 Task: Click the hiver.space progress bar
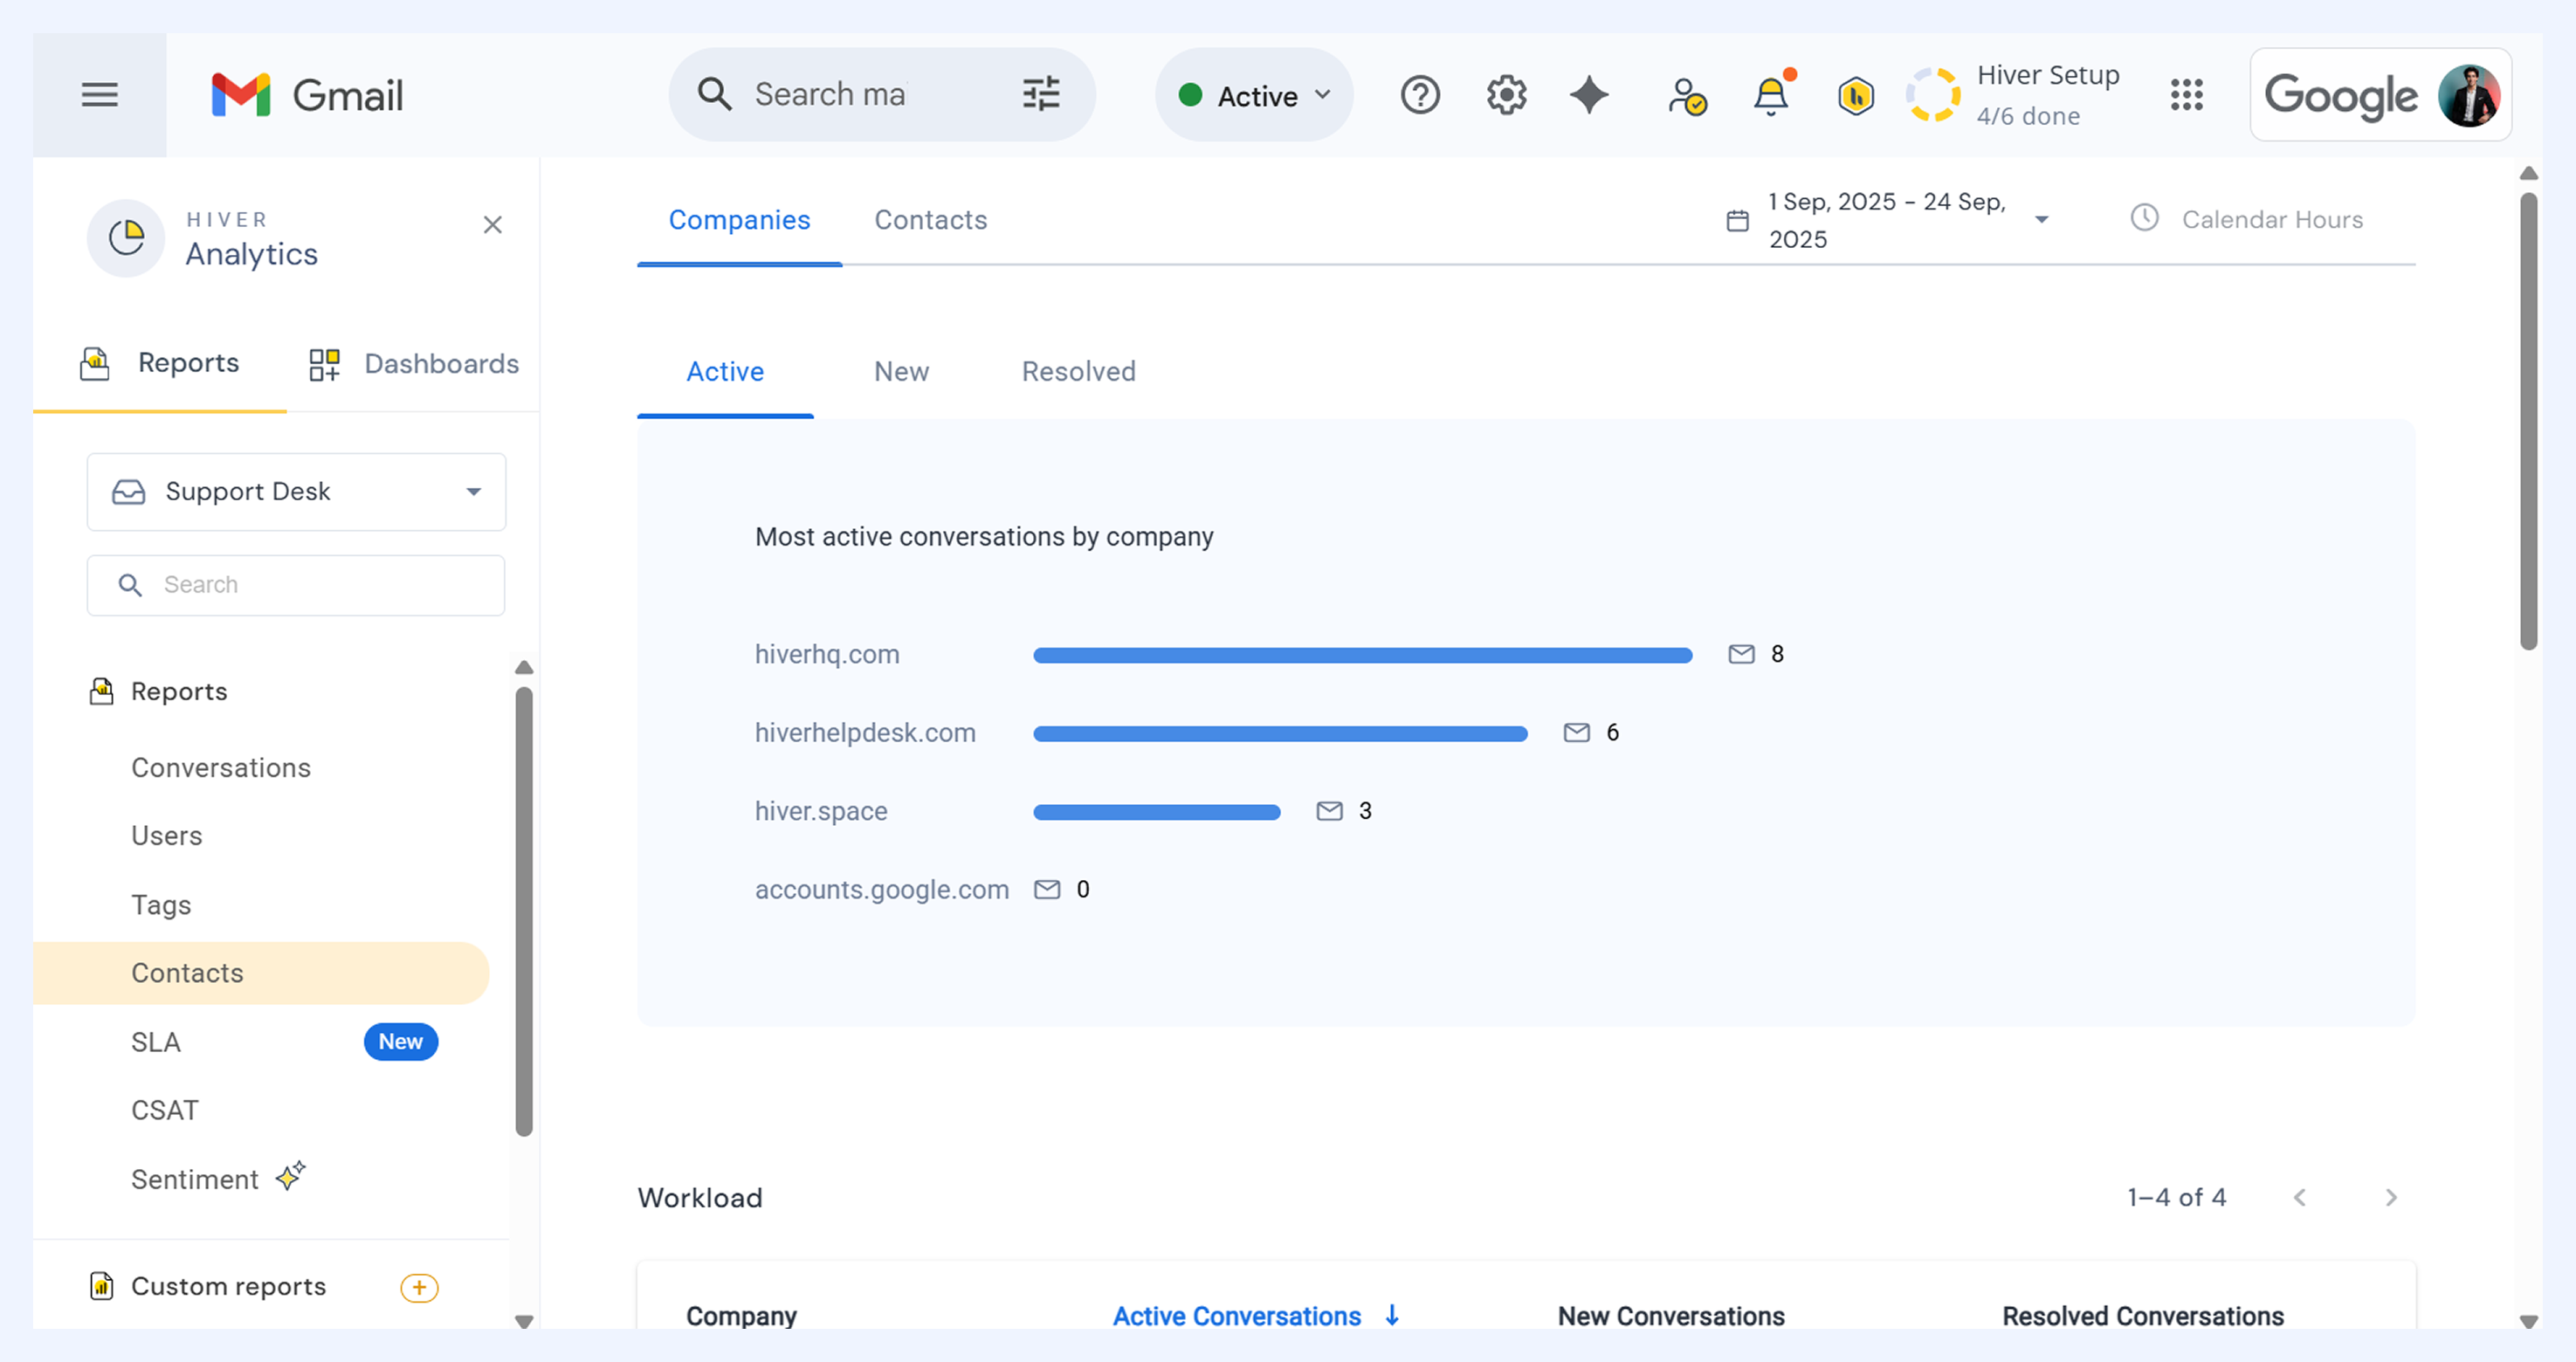point(1157,812)
